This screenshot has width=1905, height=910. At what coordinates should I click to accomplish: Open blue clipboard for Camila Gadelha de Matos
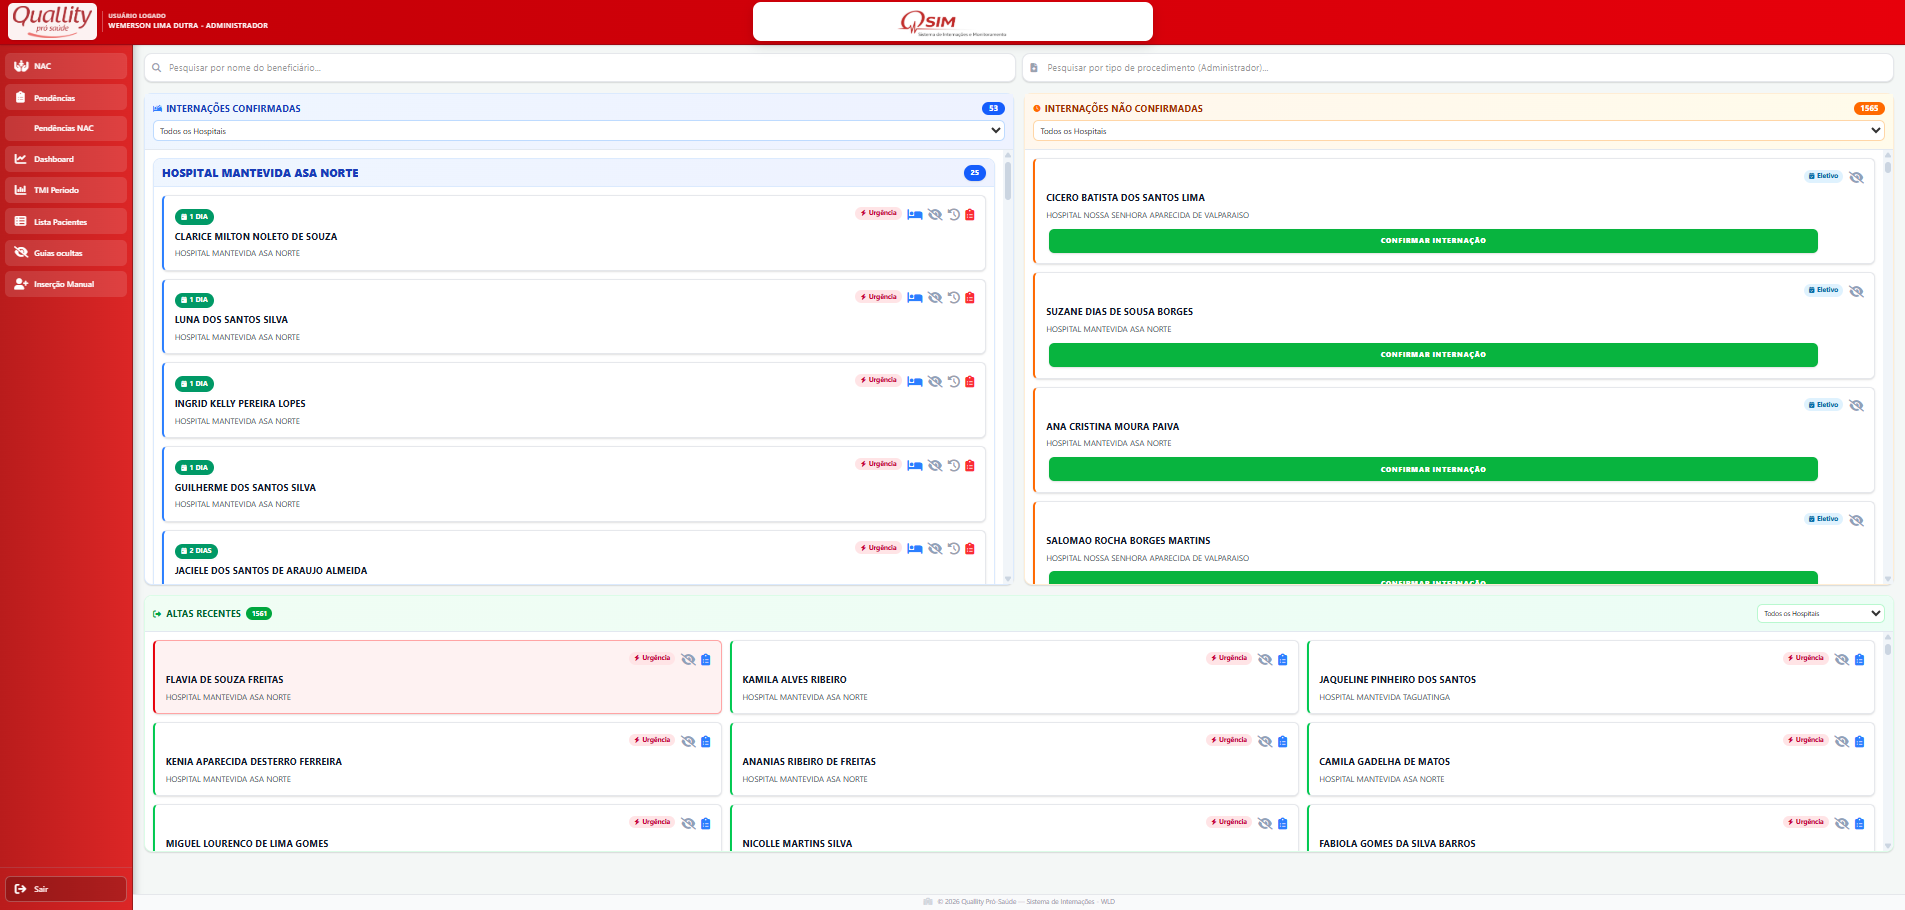(1860, 741)
